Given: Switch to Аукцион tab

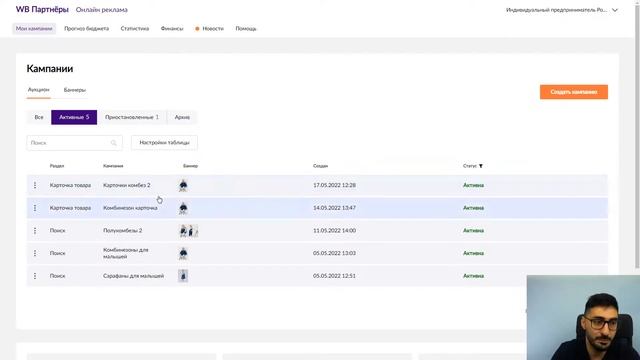Looking at the screenshot, I should click(x=38, y=90).
